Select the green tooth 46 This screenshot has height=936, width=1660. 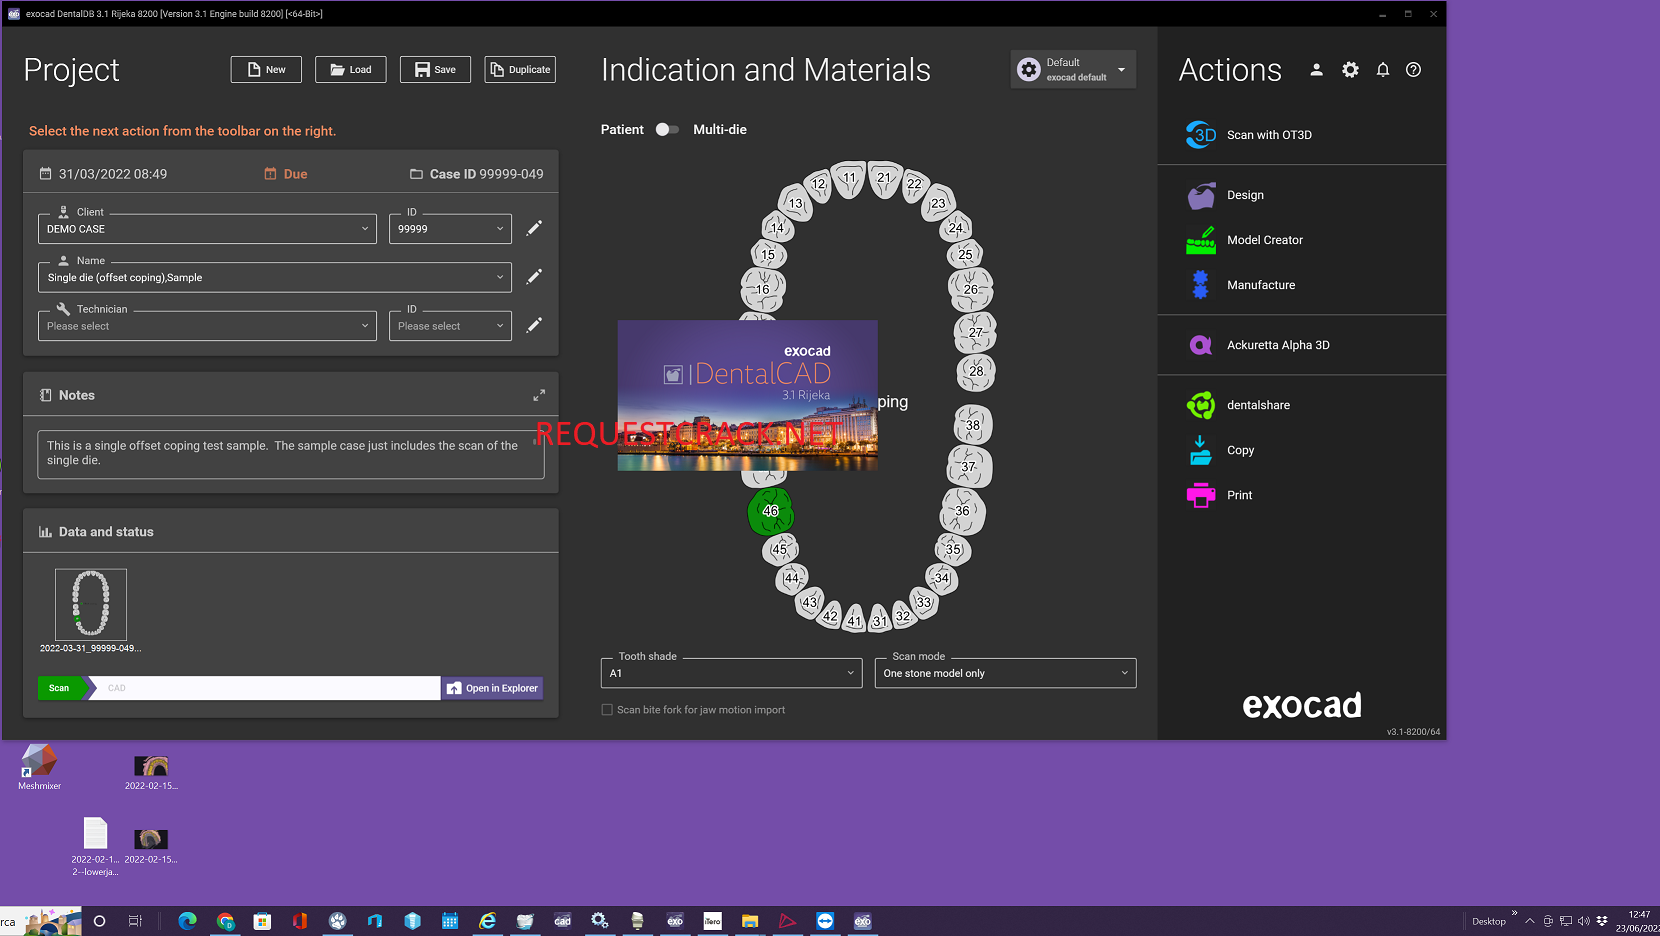pyautogui.click(x=770, y=511)
